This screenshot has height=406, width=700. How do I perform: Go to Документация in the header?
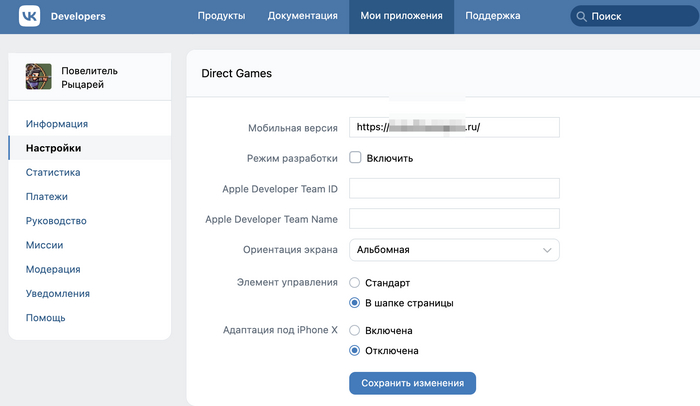pyautogui.click(x=302, y=16)
